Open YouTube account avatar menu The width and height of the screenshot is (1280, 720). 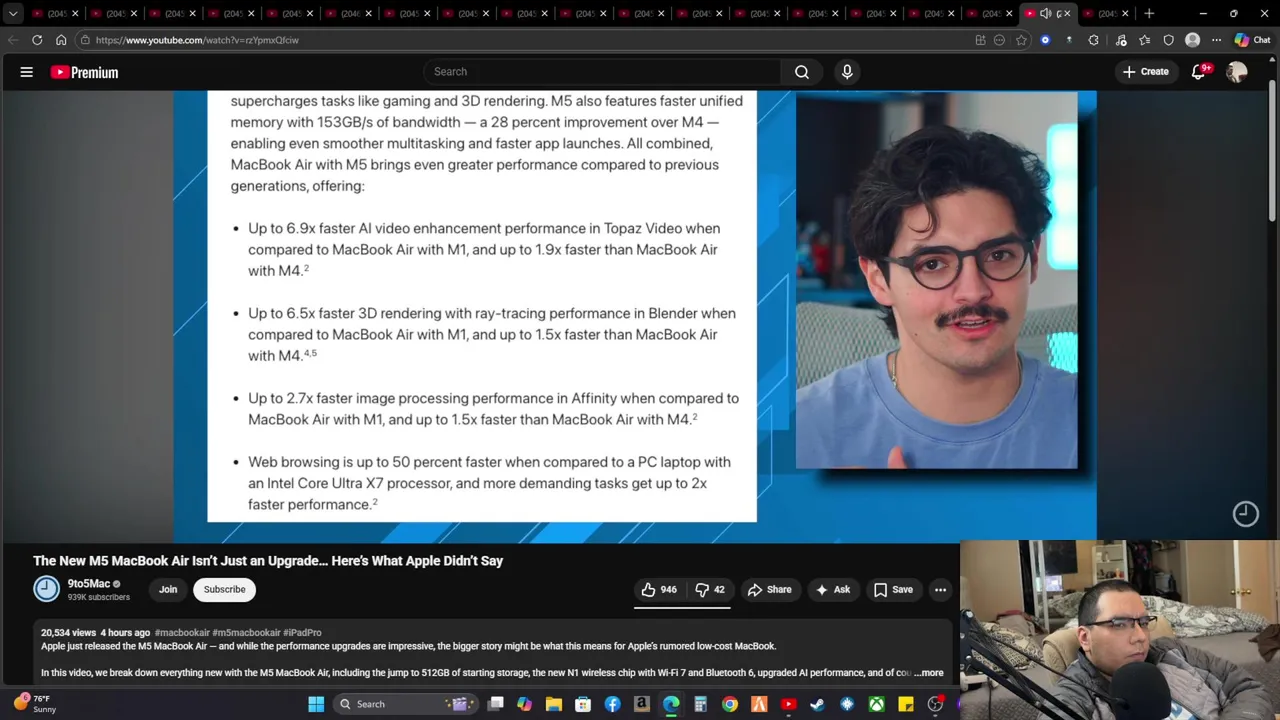click(1237, 72)
